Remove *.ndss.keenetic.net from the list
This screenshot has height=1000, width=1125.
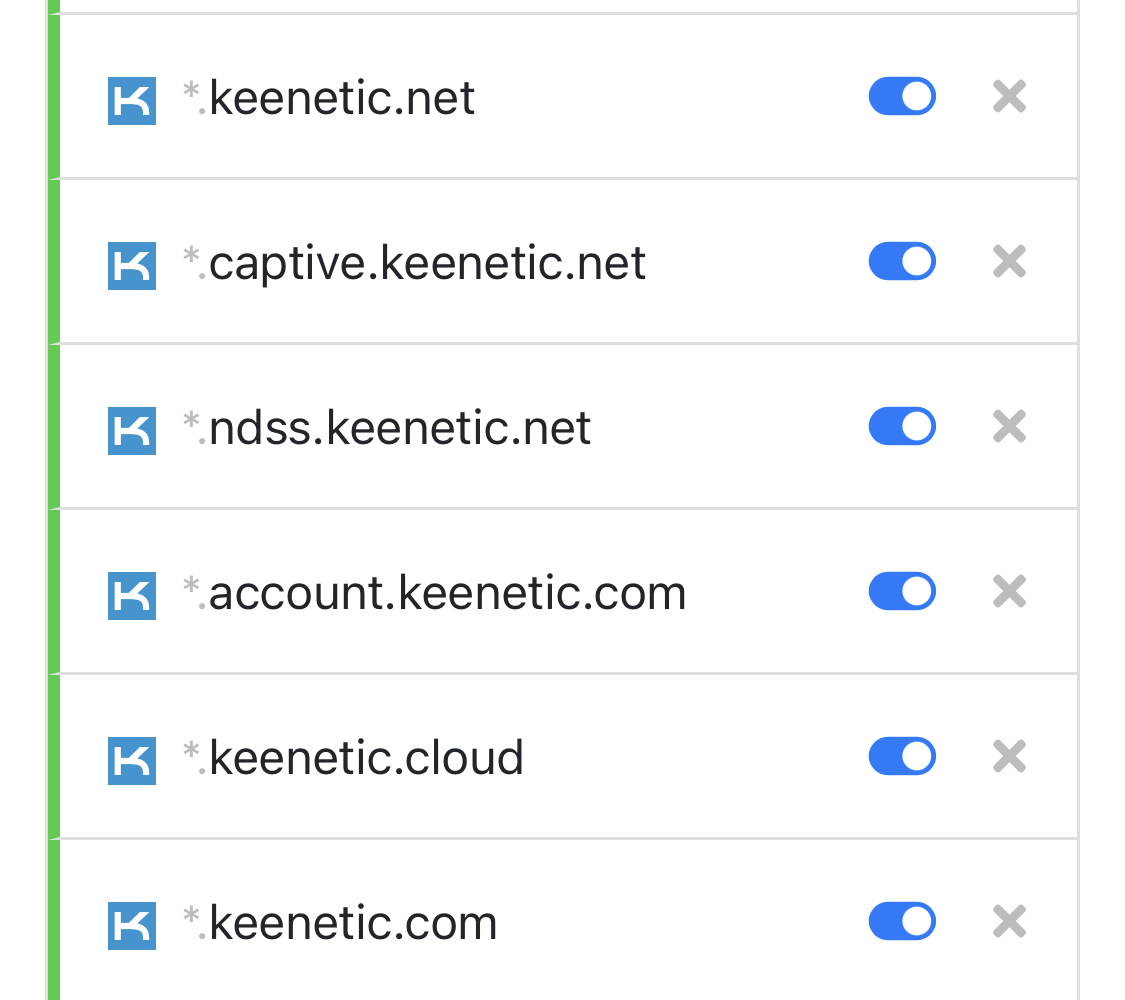tap(1009, 426)
